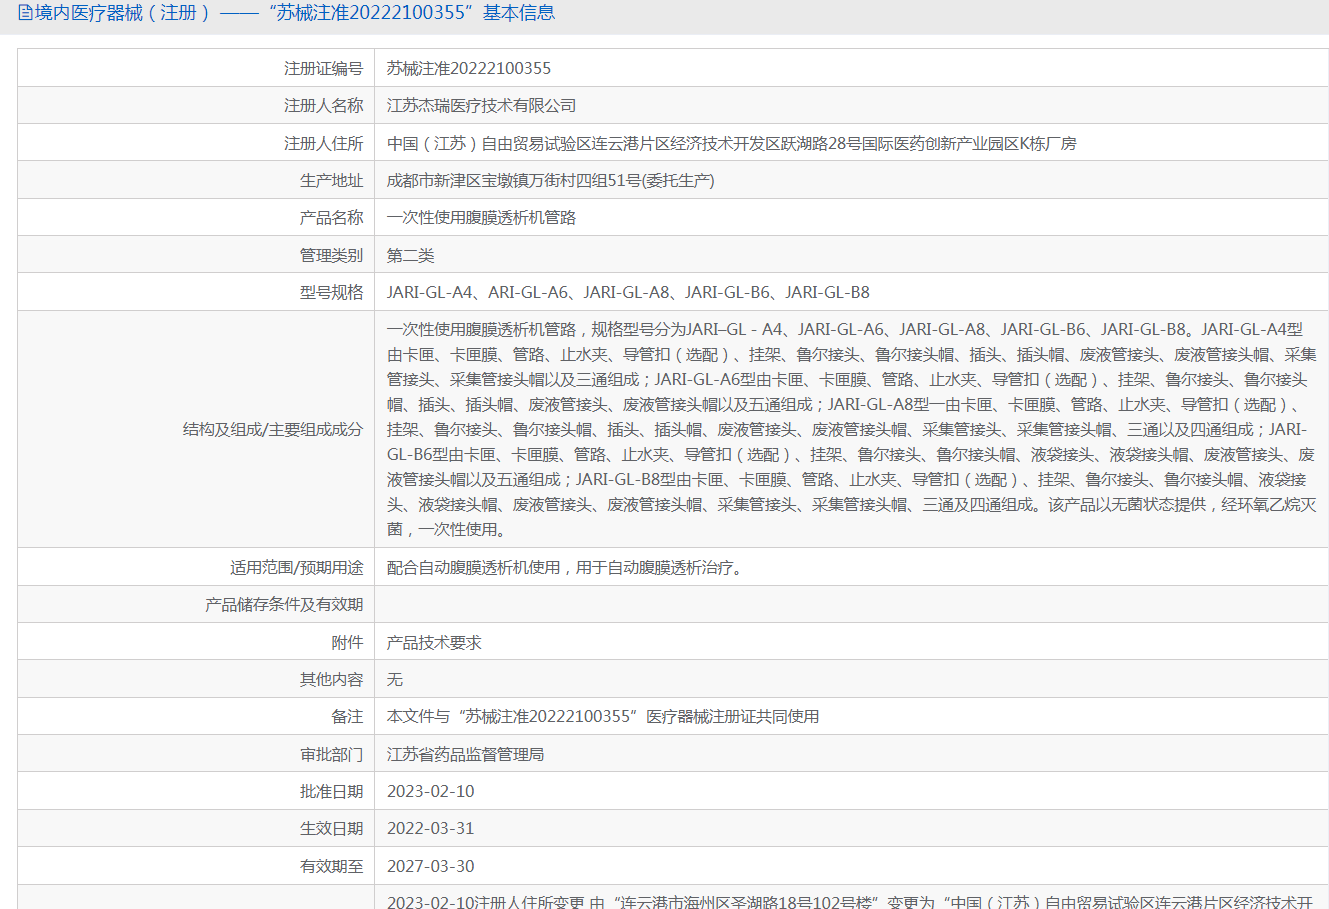Click the document icon in the page header
1329x909 pixels.
tap(25, 13)
